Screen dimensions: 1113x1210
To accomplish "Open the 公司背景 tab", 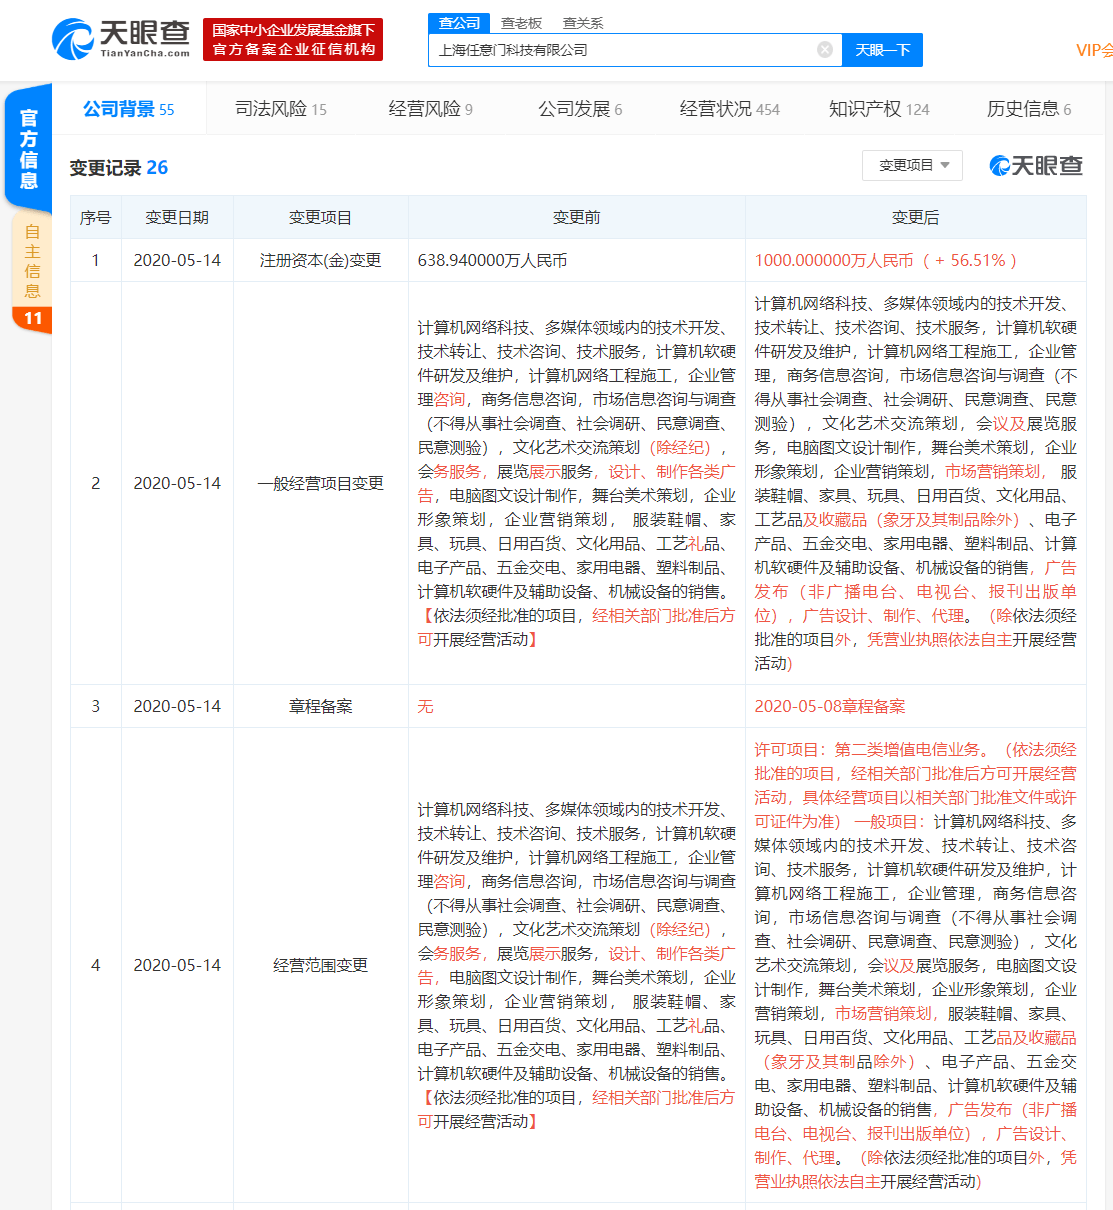I will 128,109.
